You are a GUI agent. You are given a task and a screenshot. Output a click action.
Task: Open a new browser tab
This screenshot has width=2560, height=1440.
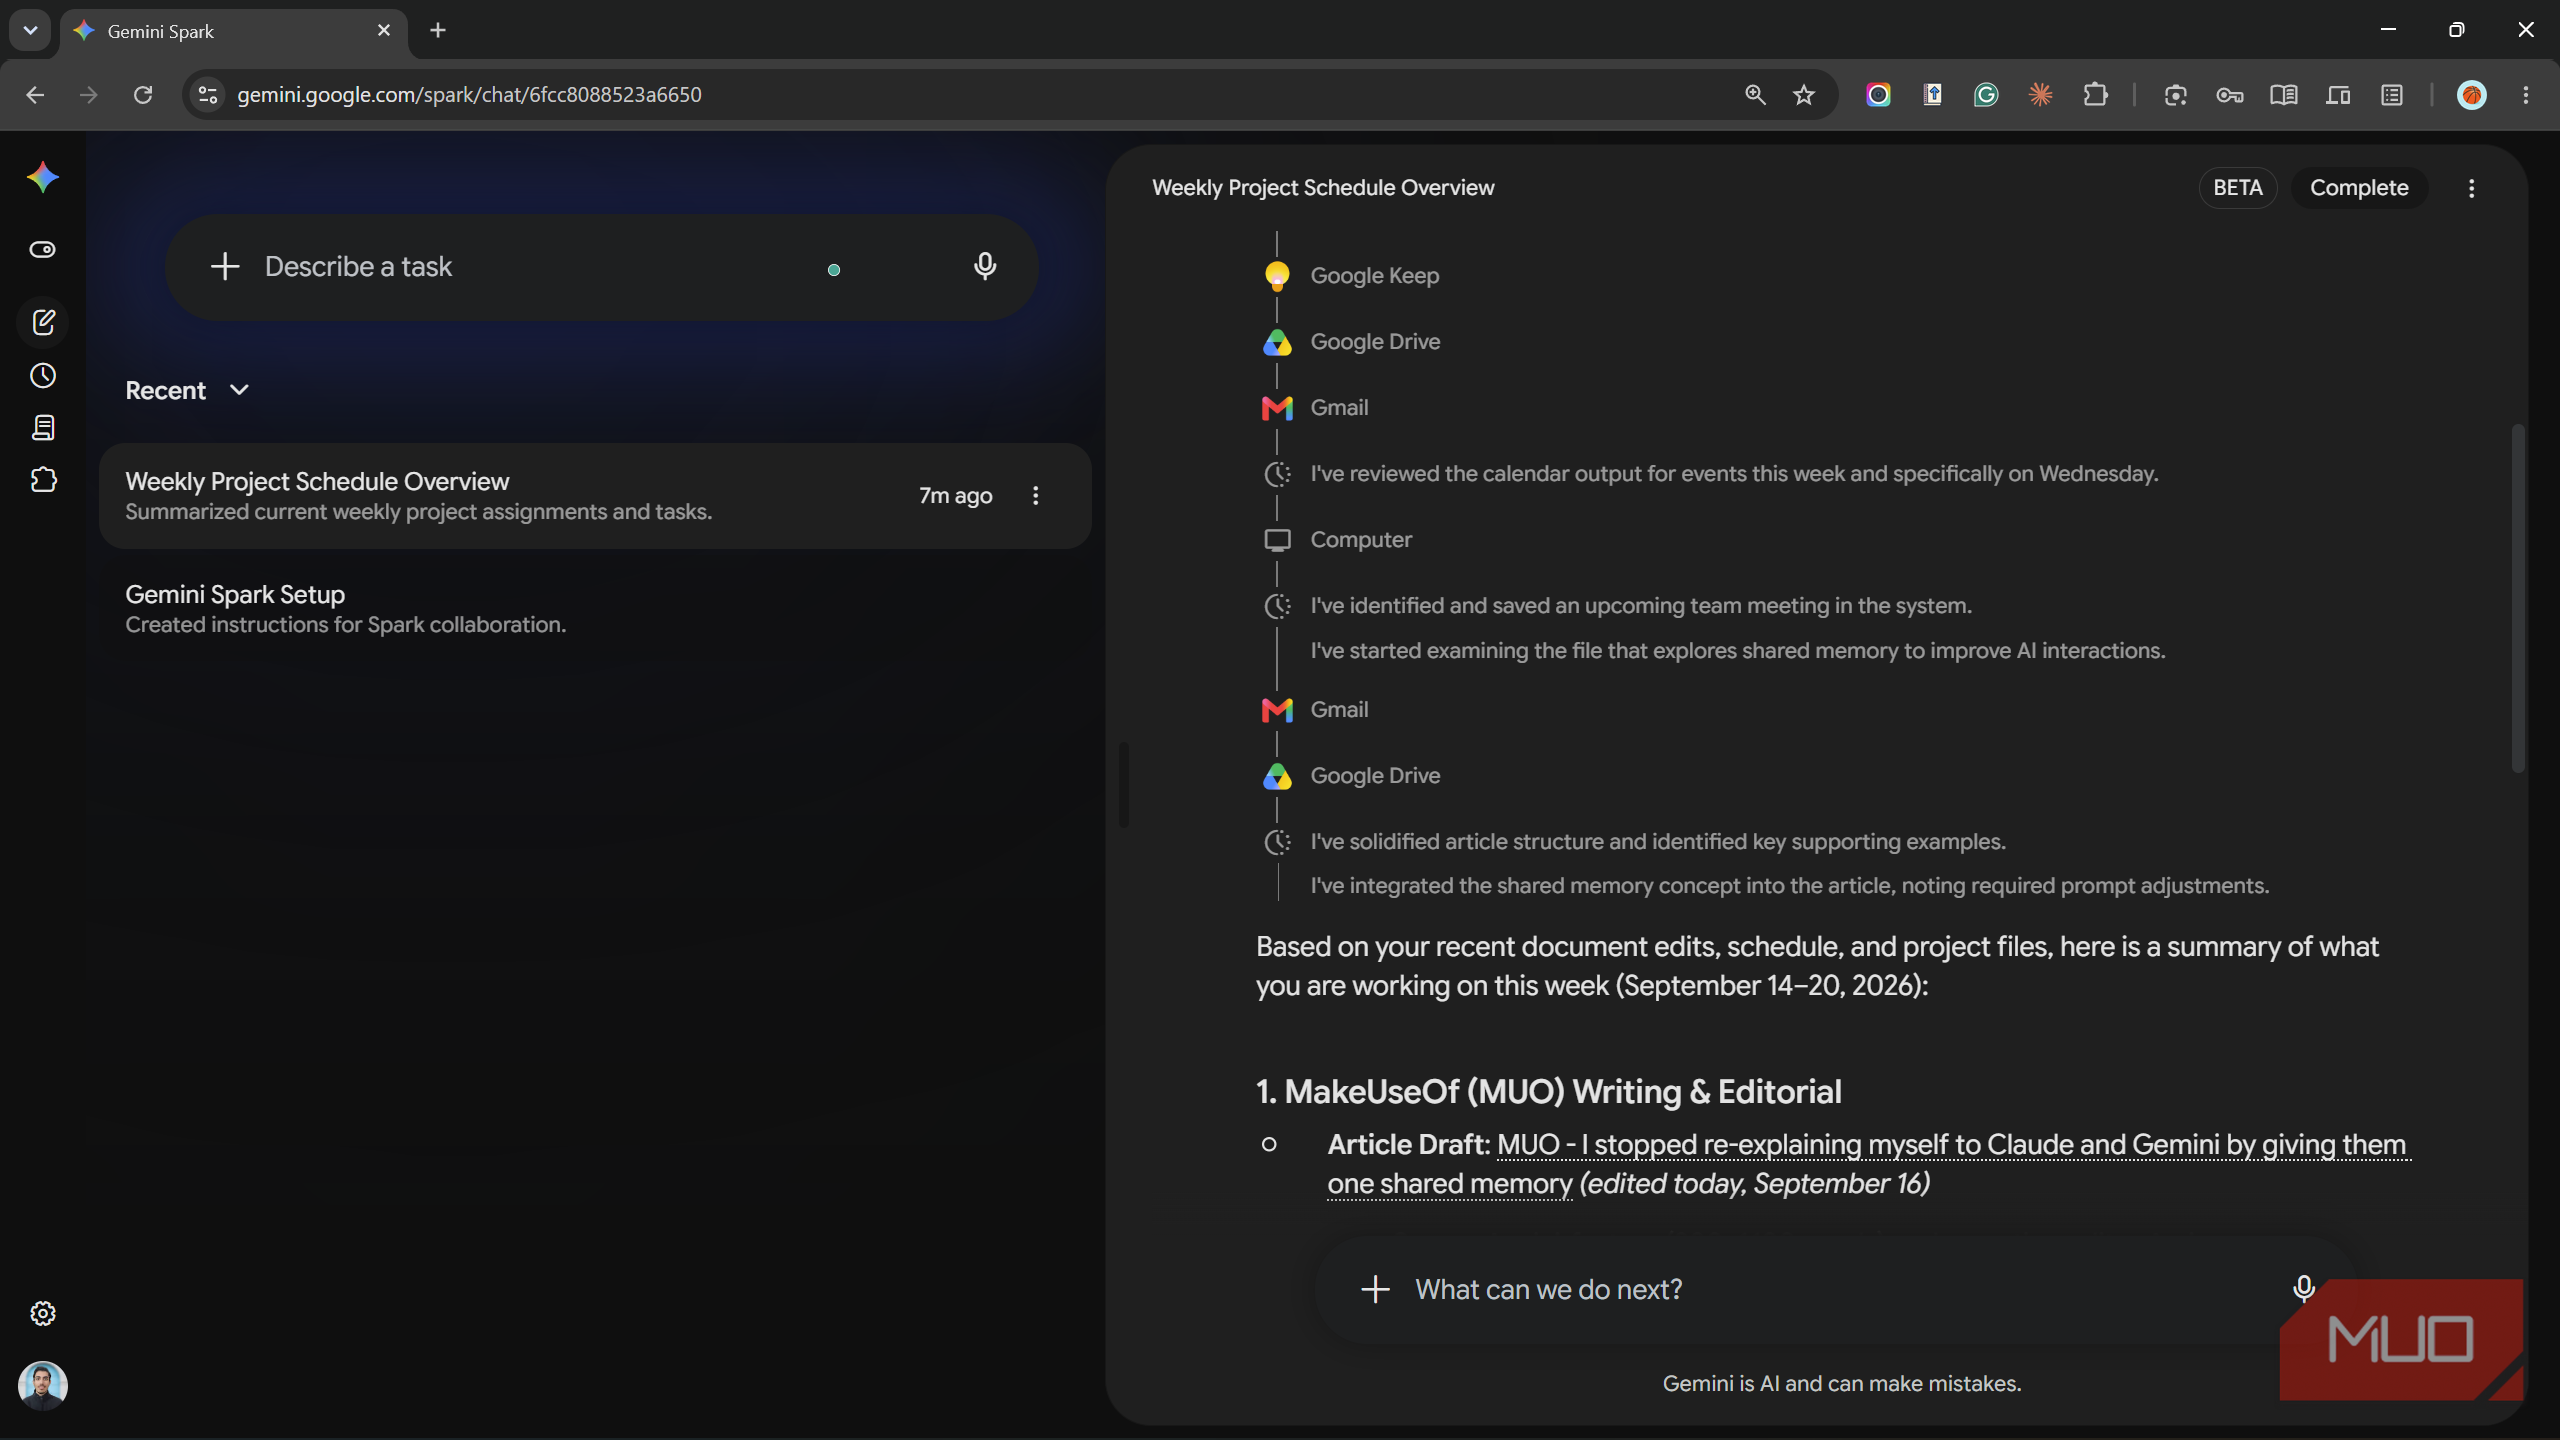(x=438, y=30)
